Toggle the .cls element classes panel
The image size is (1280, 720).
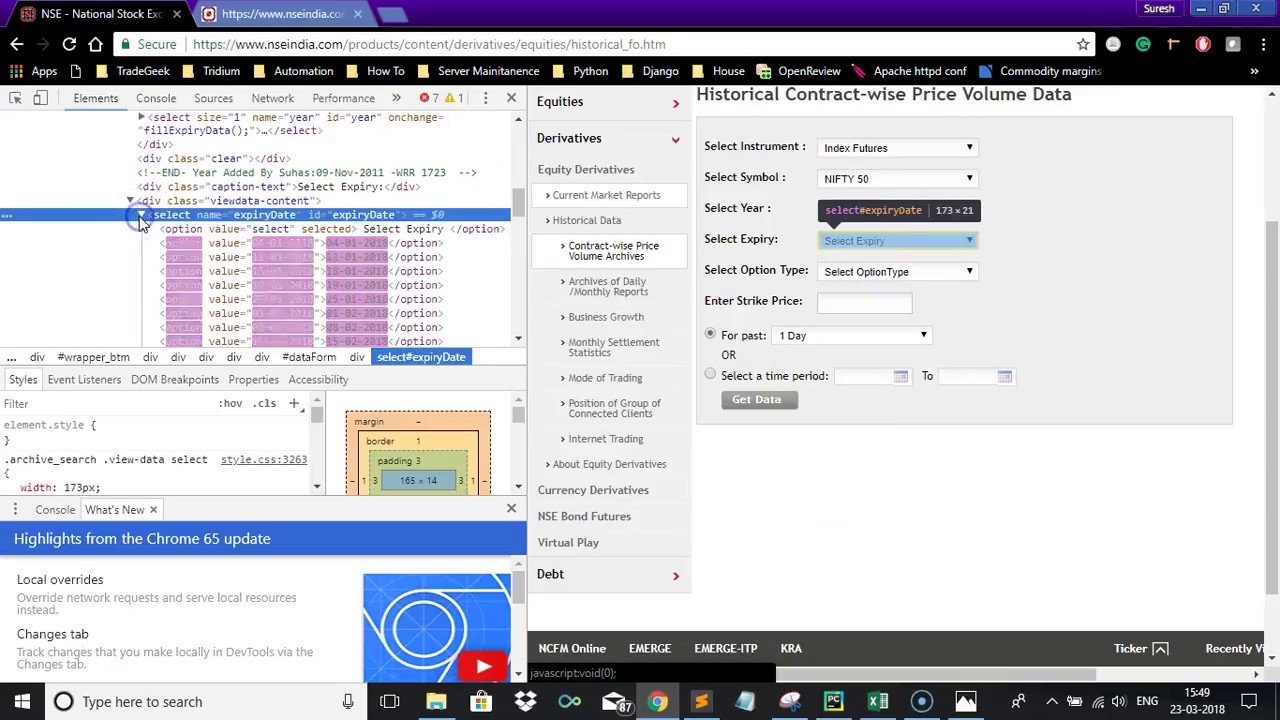(264, 403)
